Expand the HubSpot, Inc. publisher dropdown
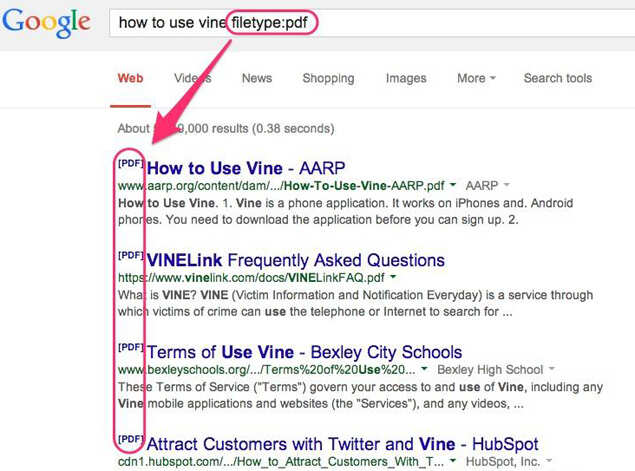635x471 pixels. click(551, 461)
